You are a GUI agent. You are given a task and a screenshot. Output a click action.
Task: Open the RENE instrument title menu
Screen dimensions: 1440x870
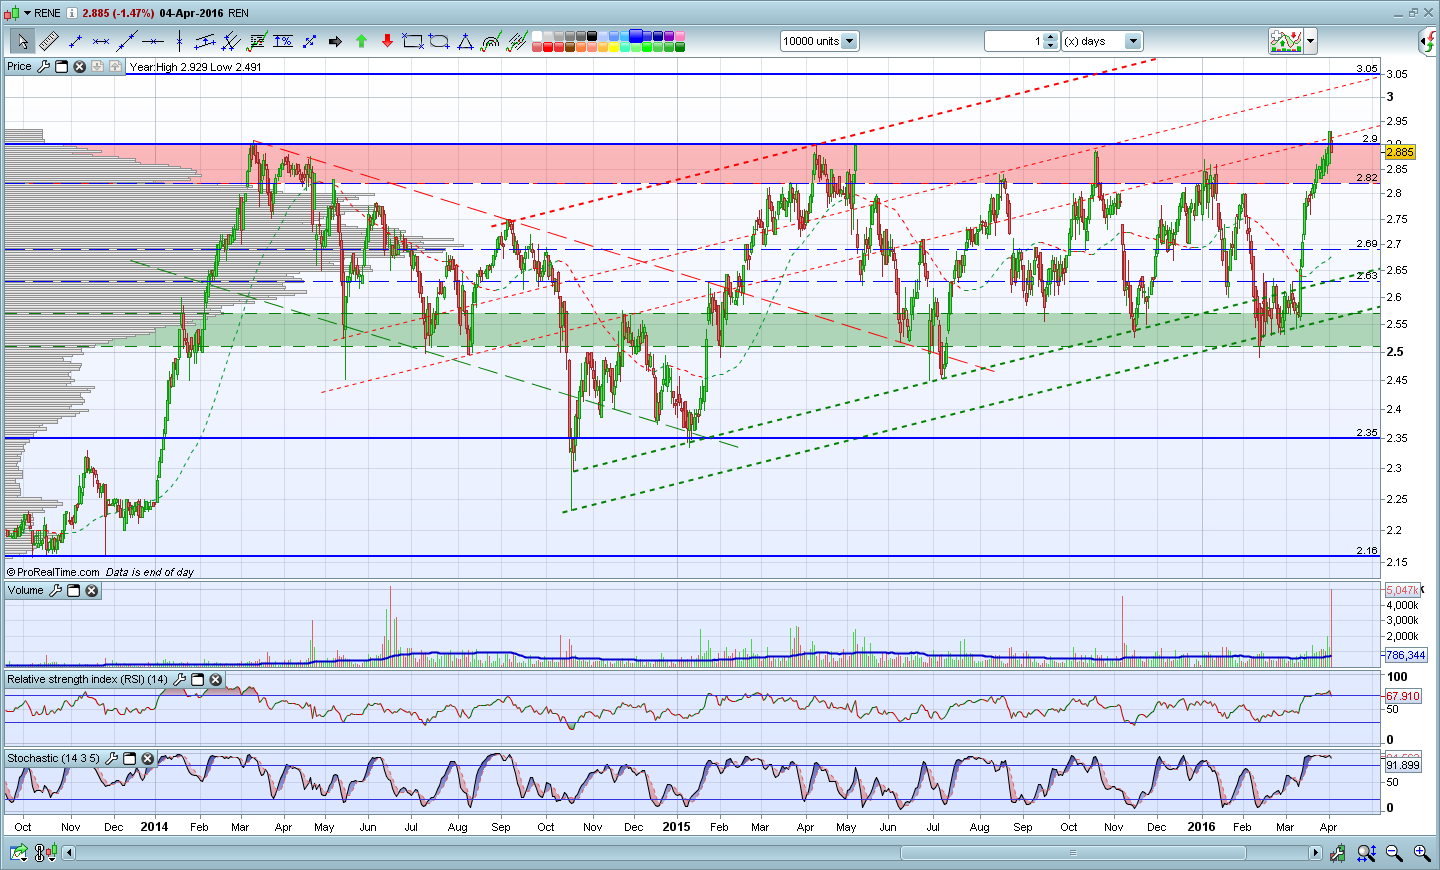(x=41, y=13)
